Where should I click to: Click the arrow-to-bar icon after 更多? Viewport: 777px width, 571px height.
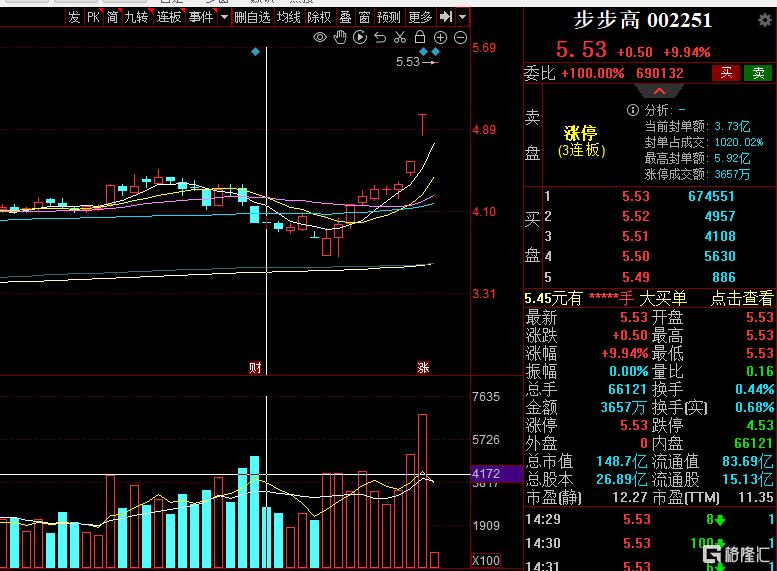446,17
